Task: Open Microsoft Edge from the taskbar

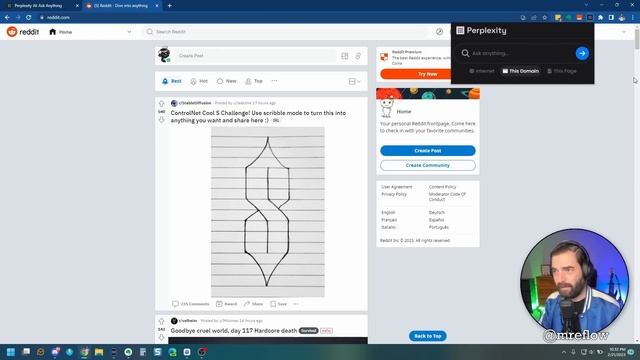Action: click(x=172, y=352)
